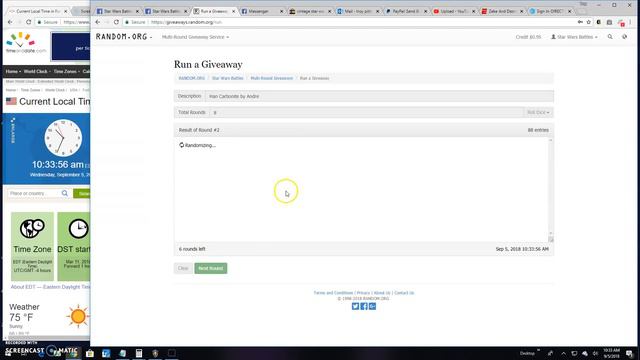Switch to the Zeke And Dest tab

(x=501, y=11)
